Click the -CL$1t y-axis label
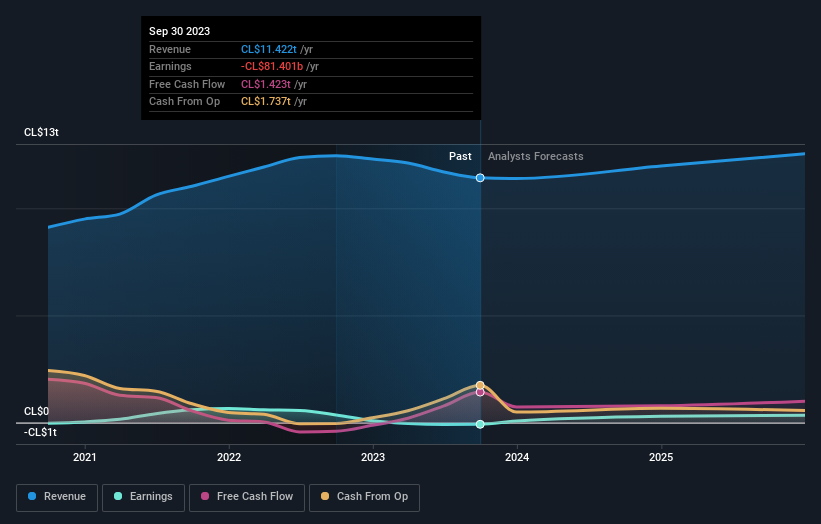821x524 pixels. tap(40, 432)
